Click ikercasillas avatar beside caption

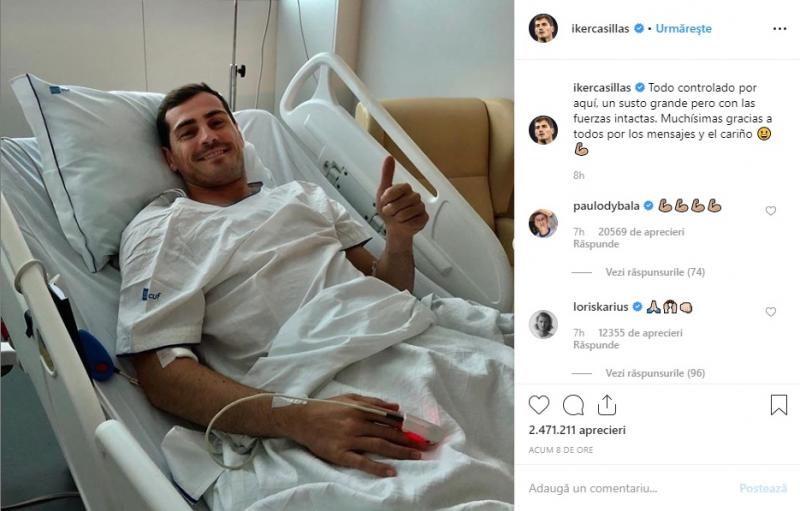[x=543, y=130]
